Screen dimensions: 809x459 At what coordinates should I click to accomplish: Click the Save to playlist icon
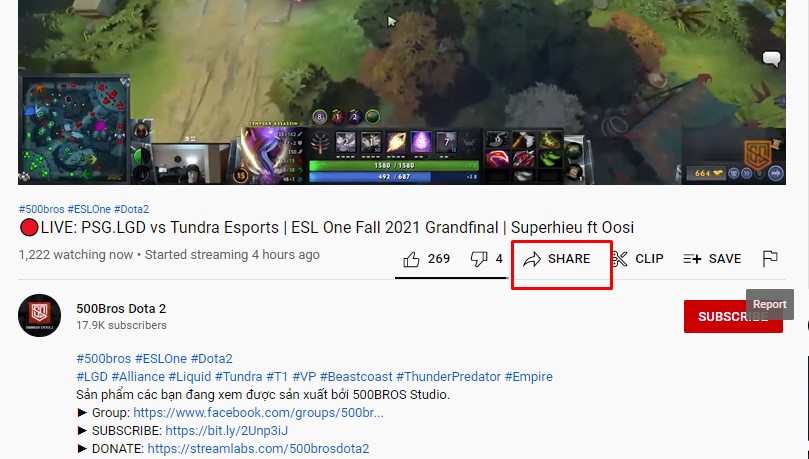(692, 259)
